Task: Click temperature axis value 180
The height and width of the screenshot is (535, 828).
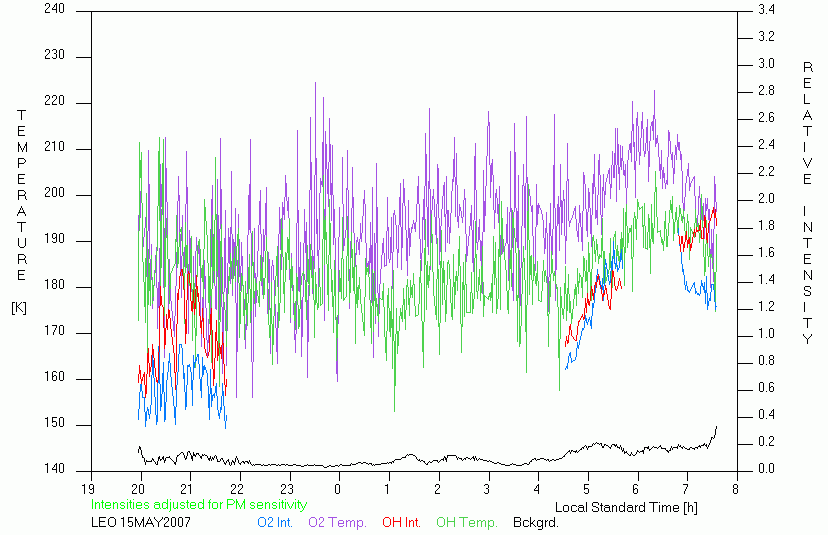Action: (54, 285)
